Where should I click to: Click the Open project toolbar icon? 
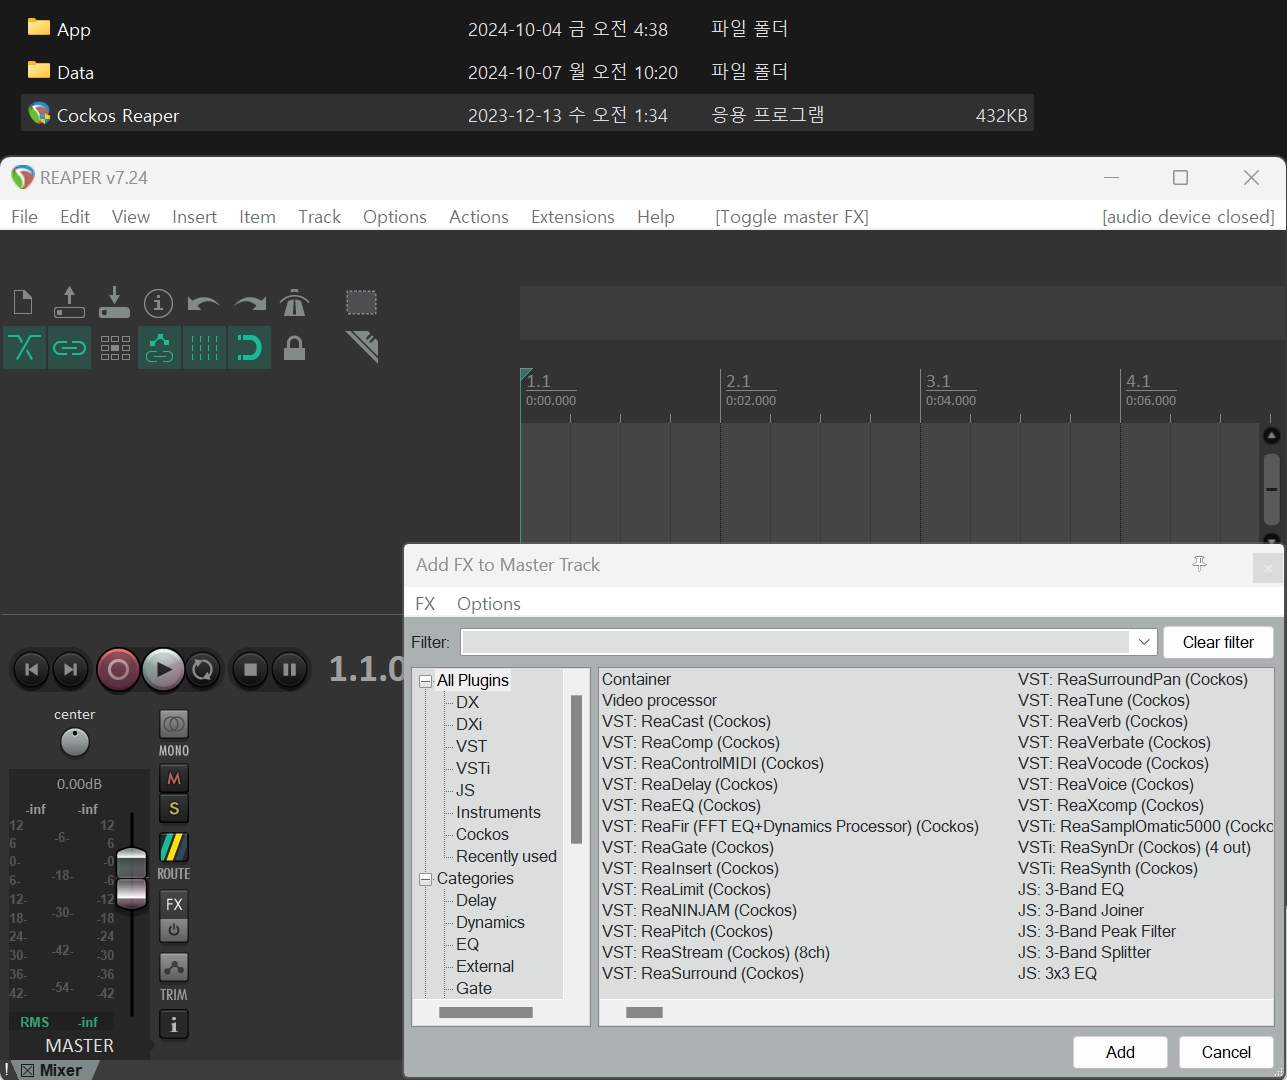[69, 302]
